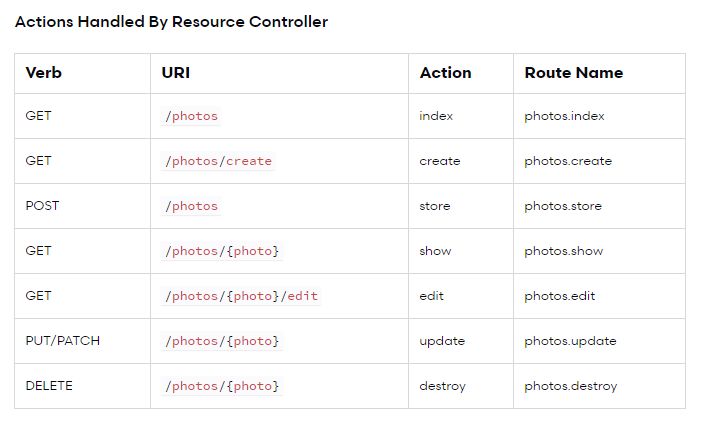This screenshot has width=706, height=429.
Task: Click the photos.index route name
Action: pos(564,116)
